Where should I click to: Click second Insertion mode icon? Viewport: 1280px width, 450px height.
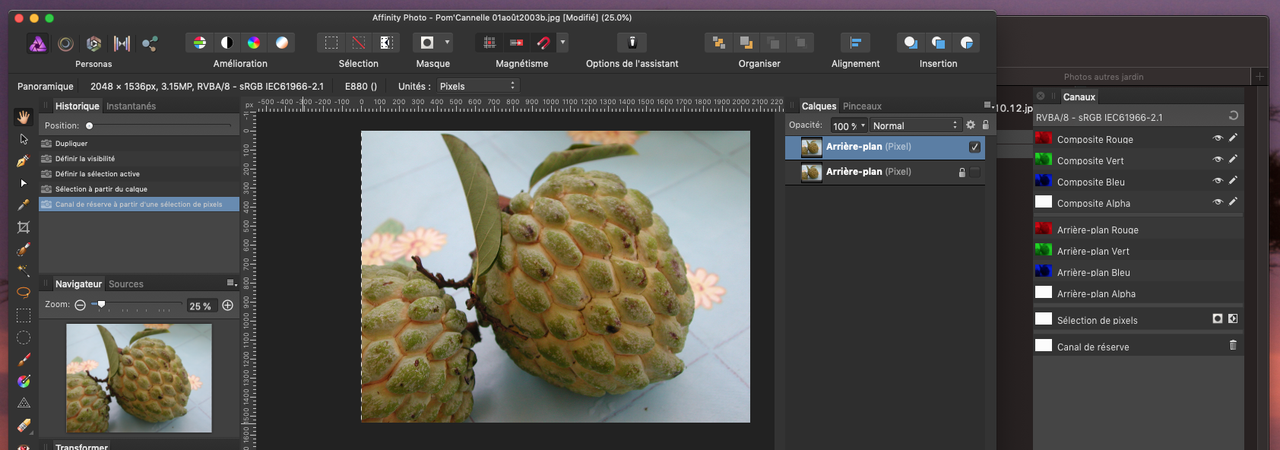(938, 43)
